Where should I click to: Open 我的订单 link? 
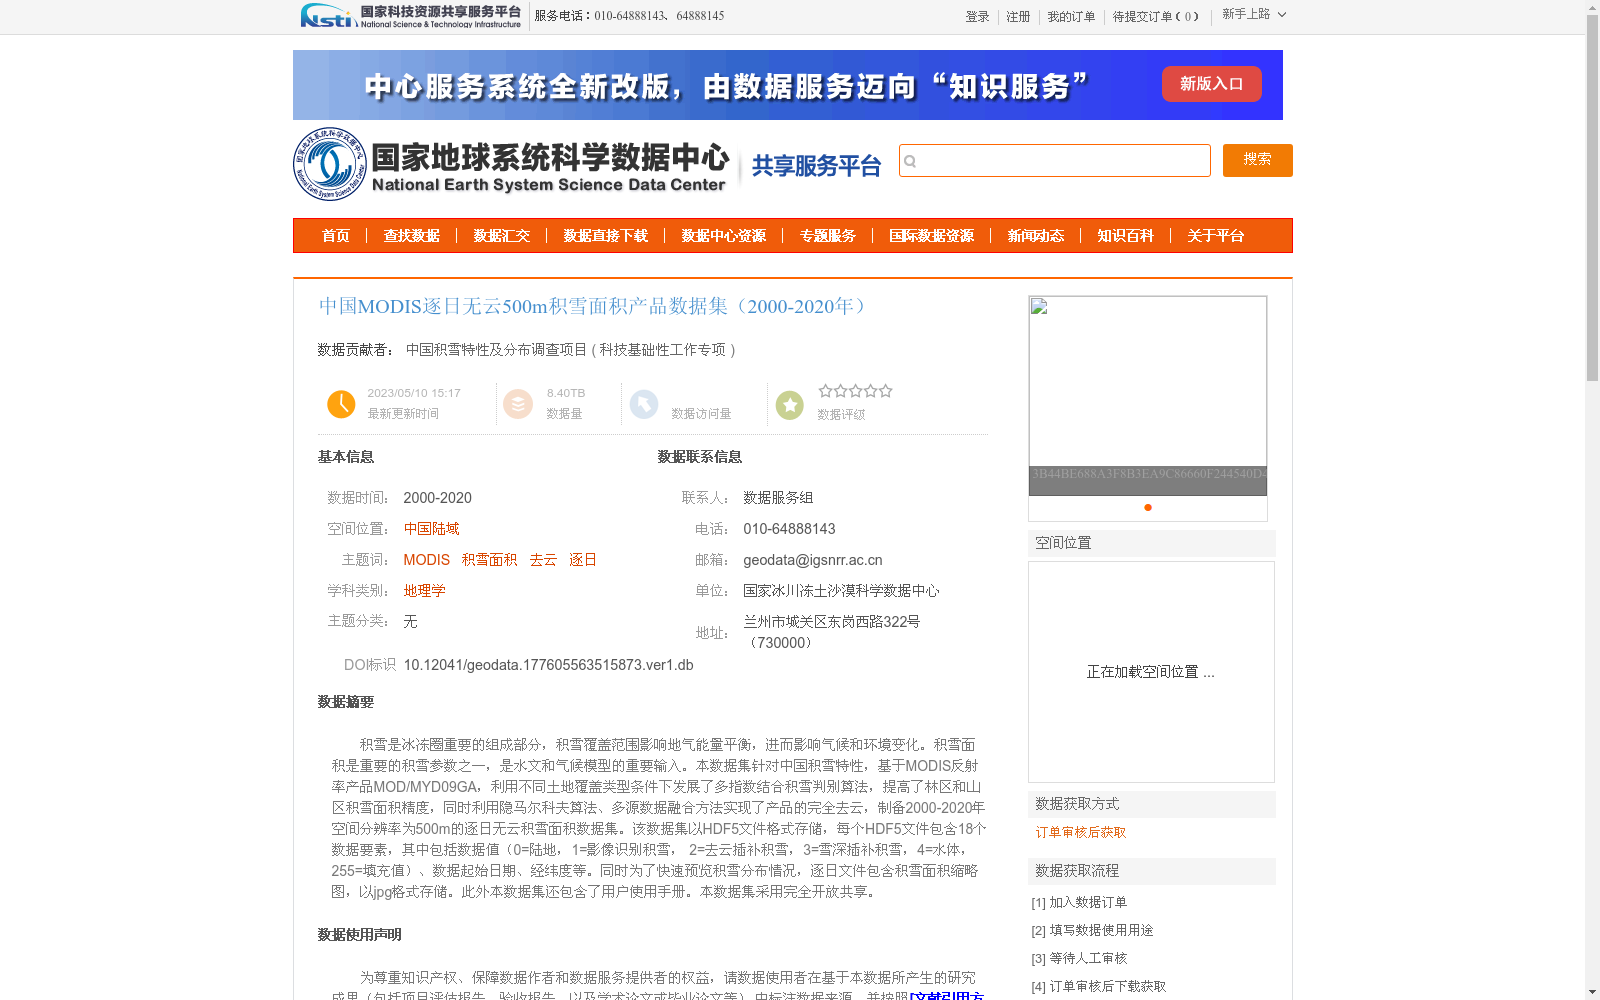pos(1071,17)
